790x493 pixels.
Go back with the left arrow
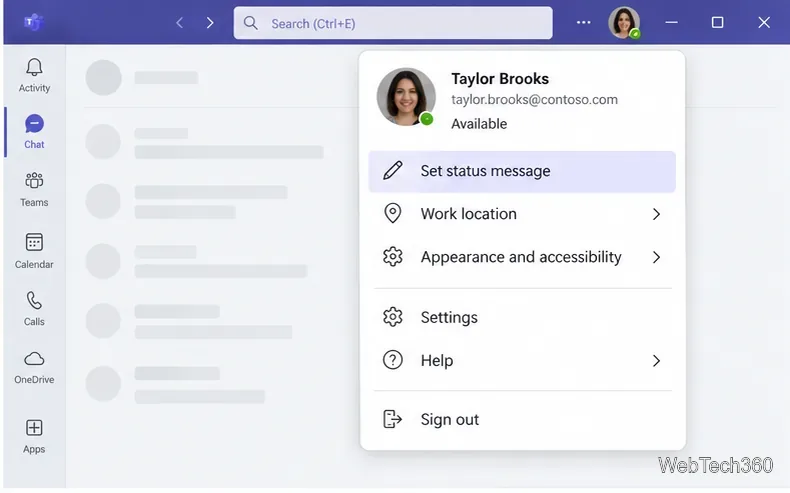point(179,23)
